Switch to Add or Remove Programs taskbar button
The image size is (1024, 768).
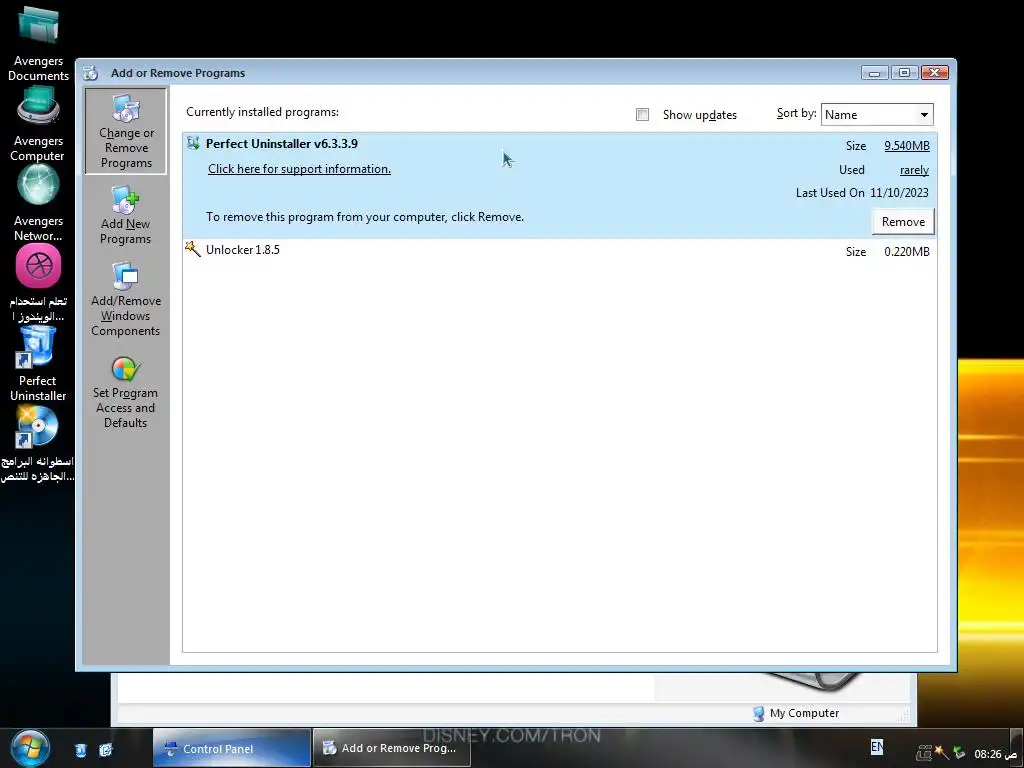[x=391, y=748]
